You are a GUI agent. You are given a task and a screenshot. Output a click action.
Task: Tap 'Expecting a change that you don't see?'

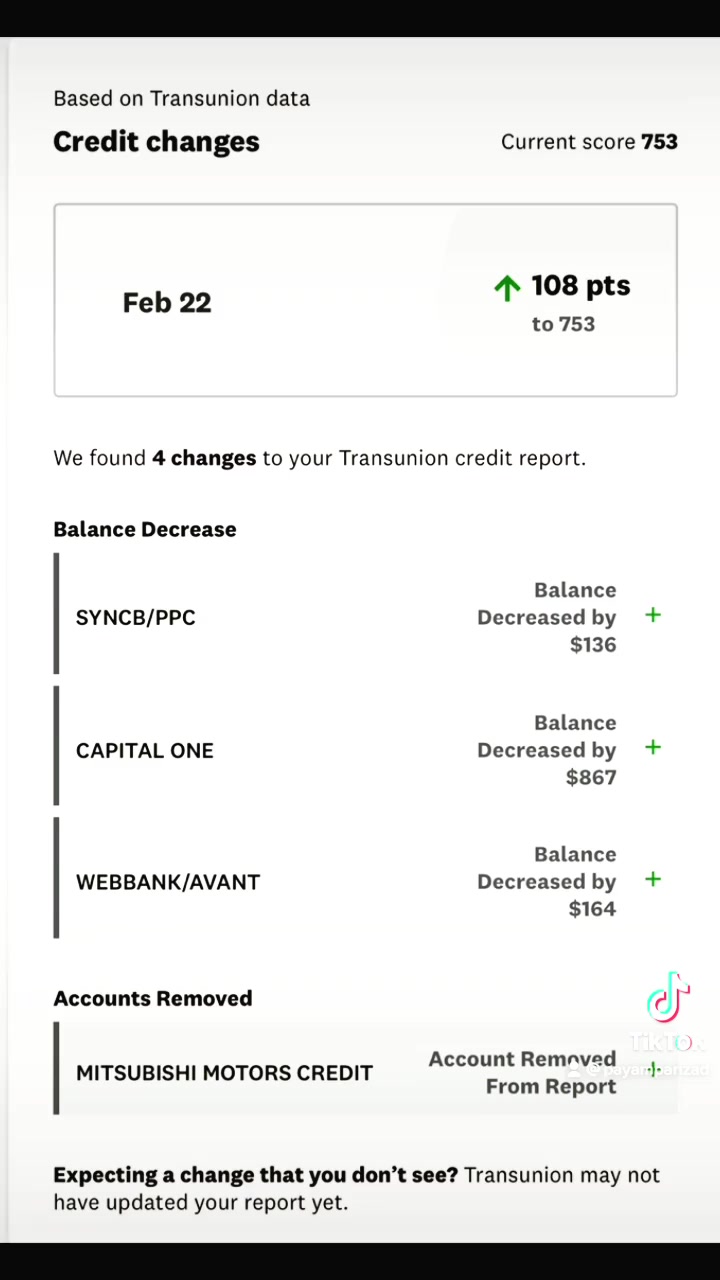(x=255, y=1175)
